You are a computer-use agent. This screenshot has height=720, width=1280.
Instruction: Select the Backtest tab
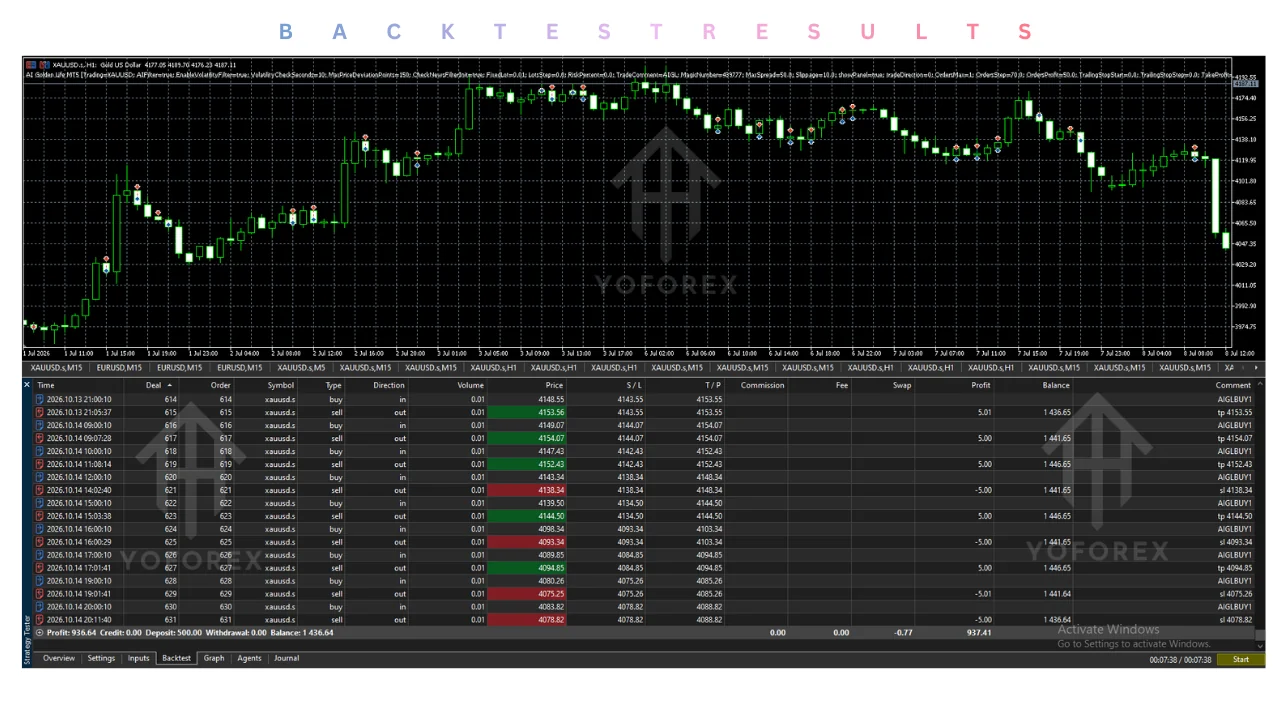[177, 658]
